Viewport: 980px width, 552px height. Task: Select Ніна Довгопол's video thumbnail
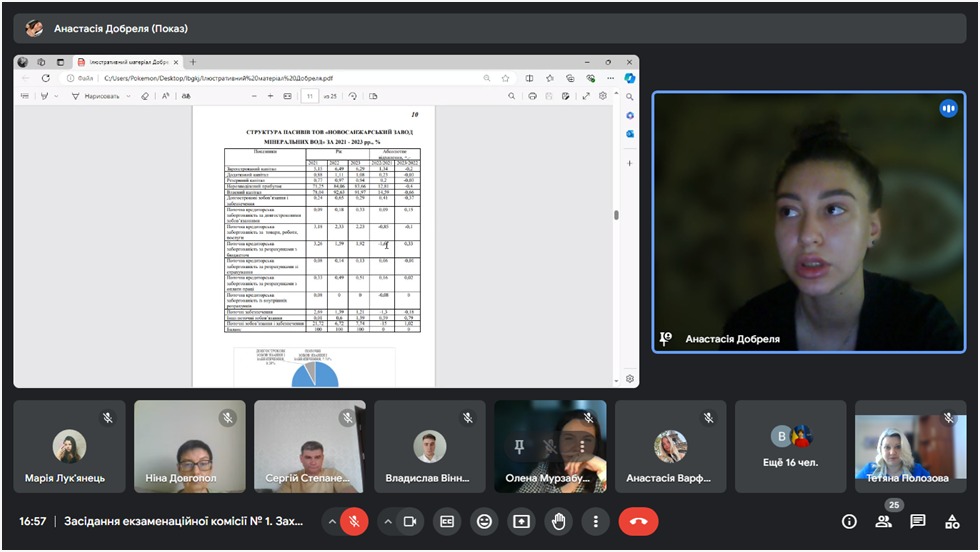(x=190, y=446)
